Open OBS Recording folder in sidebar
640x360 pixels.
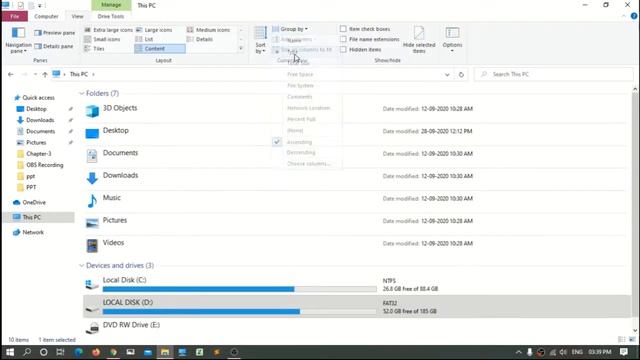pos(44,165)
